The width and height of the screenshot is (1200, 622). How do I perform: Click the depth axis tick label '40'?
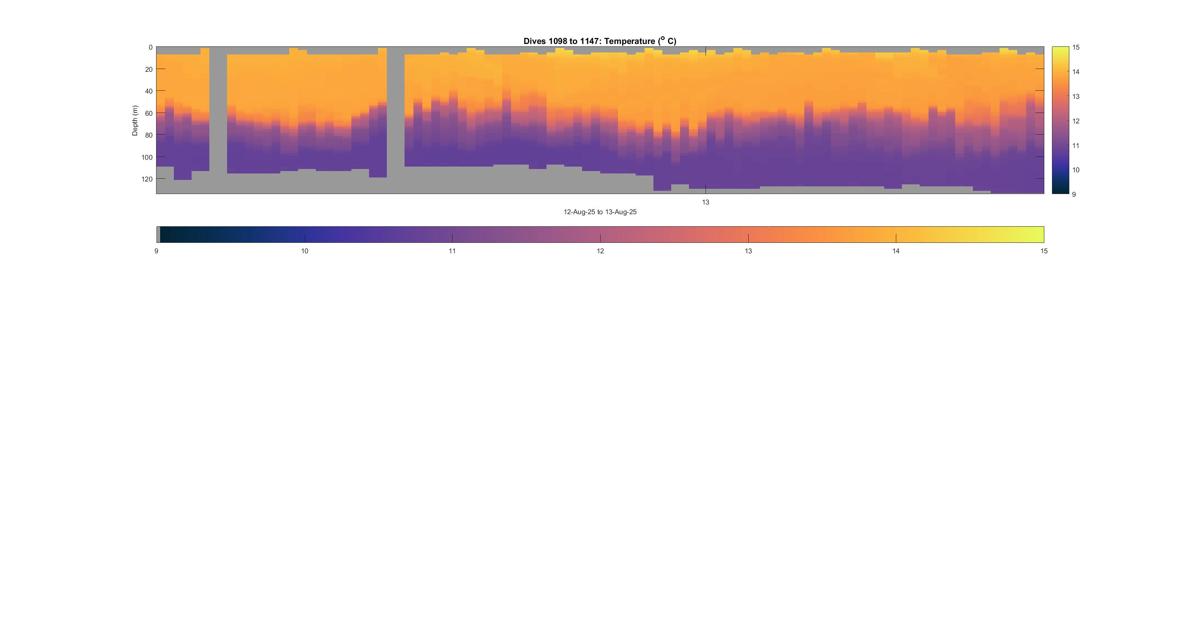(x=148, y=91)
